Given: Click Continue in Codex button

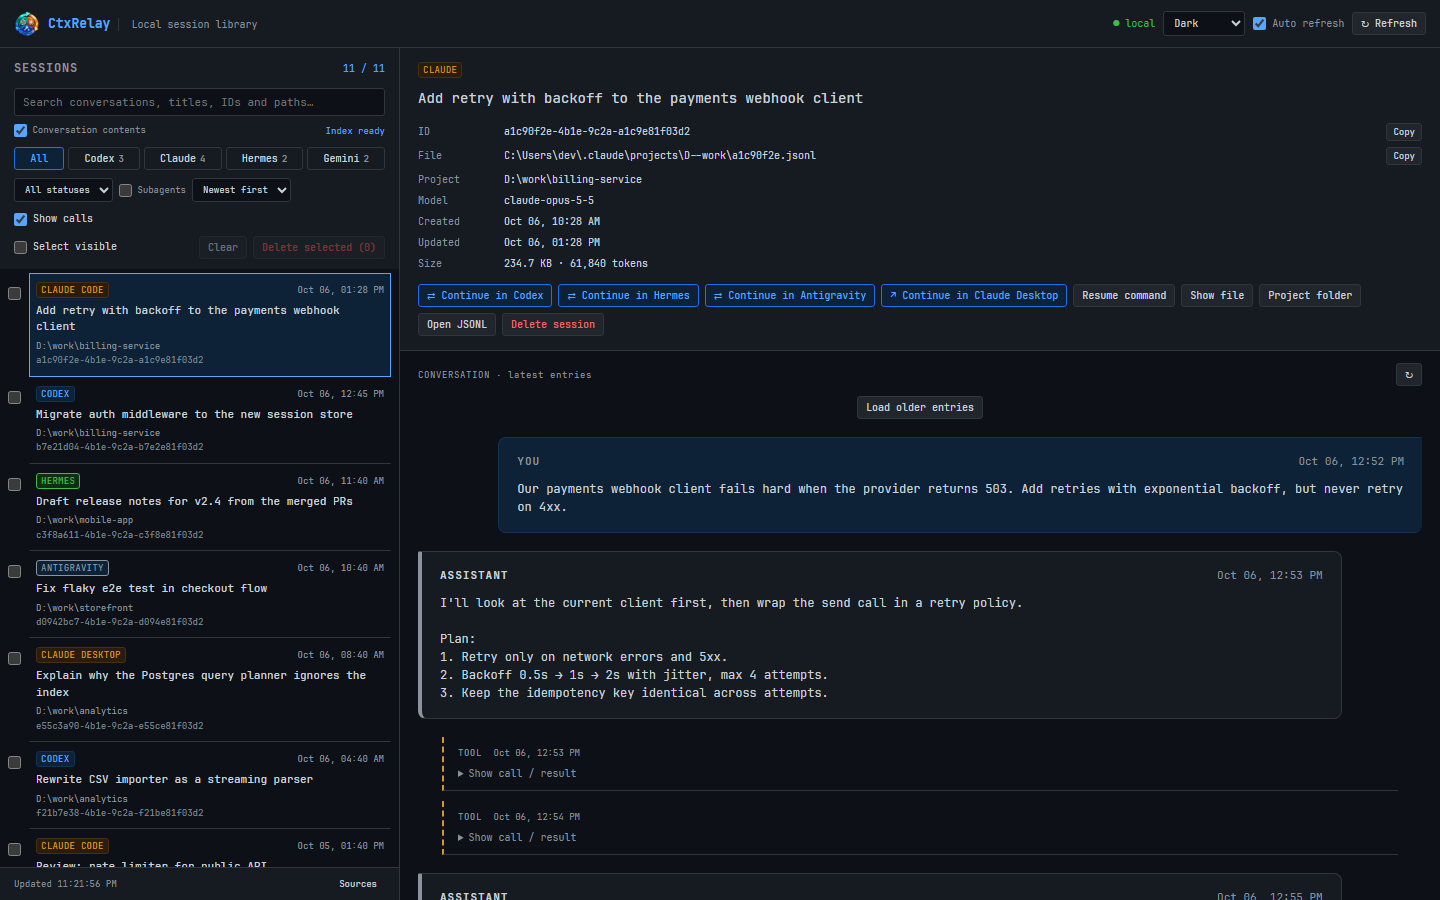Looking at the screenshot, I should pos(485,295).
